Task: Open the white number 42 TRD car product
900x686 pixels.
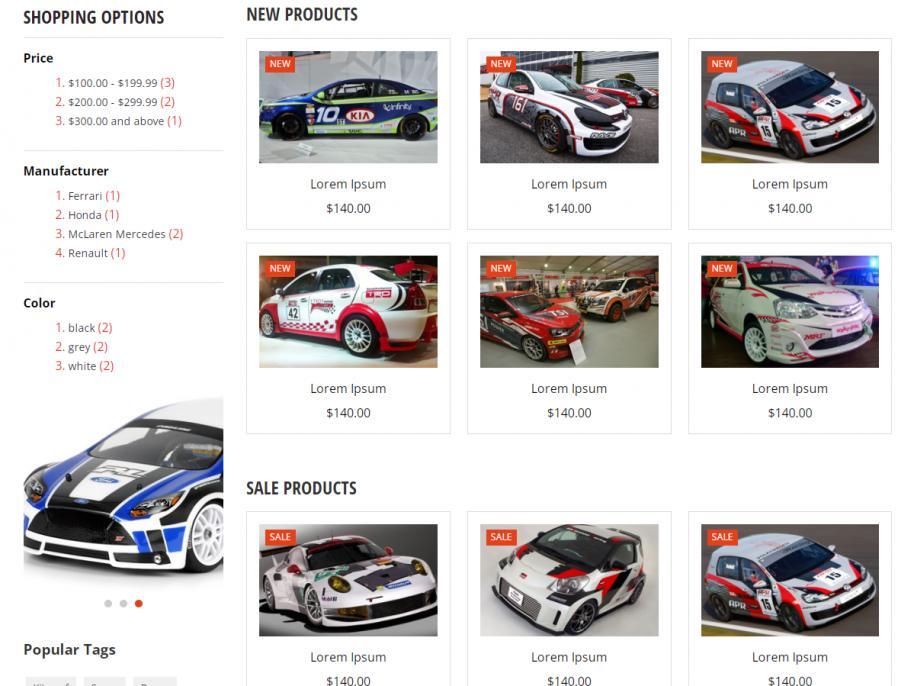Action: click(348, 312)
